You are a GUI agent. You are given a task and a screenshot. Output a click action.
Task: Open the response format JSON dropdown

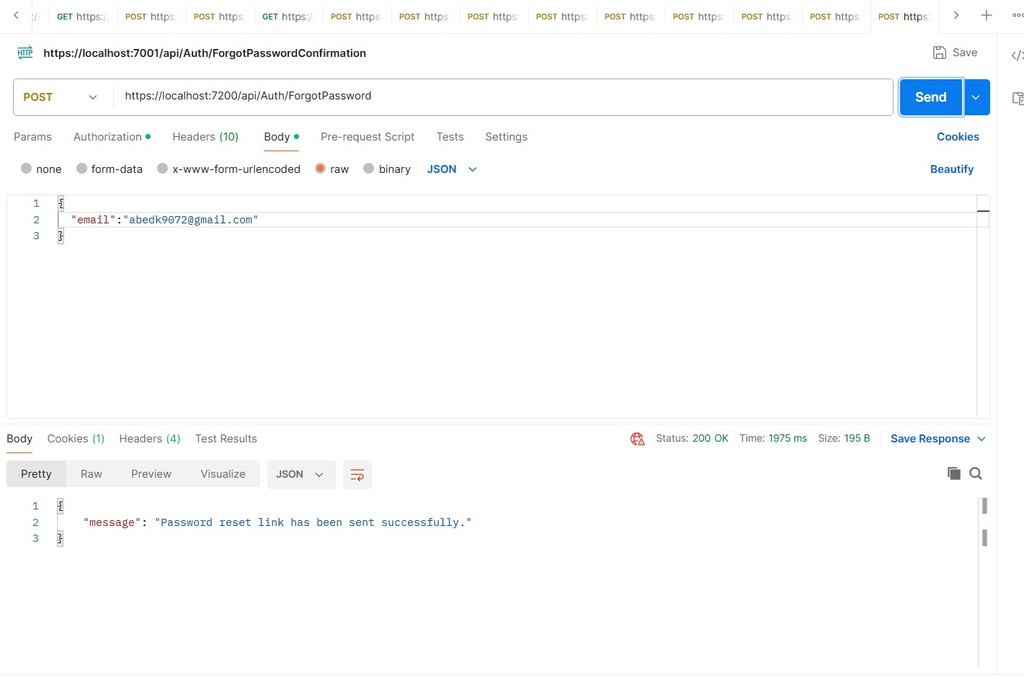(x=300, y=475)
